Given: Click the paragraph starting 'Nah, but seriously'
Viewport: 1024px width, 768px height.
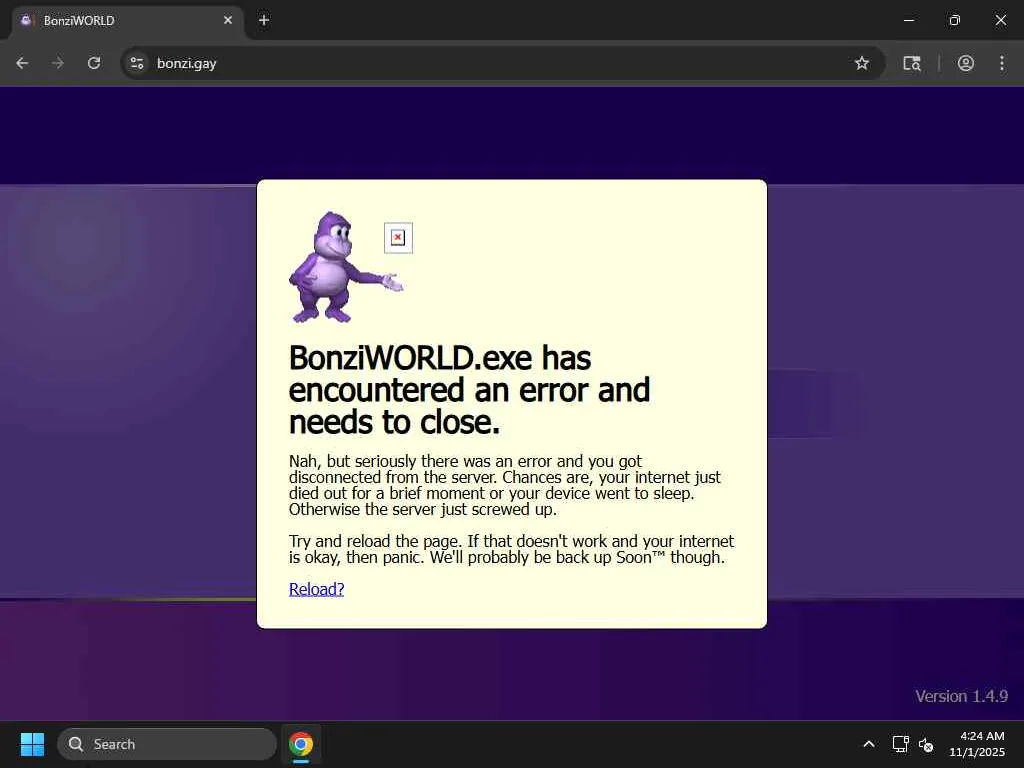Looking at the screenshot, I should click(x=505, y=485).
